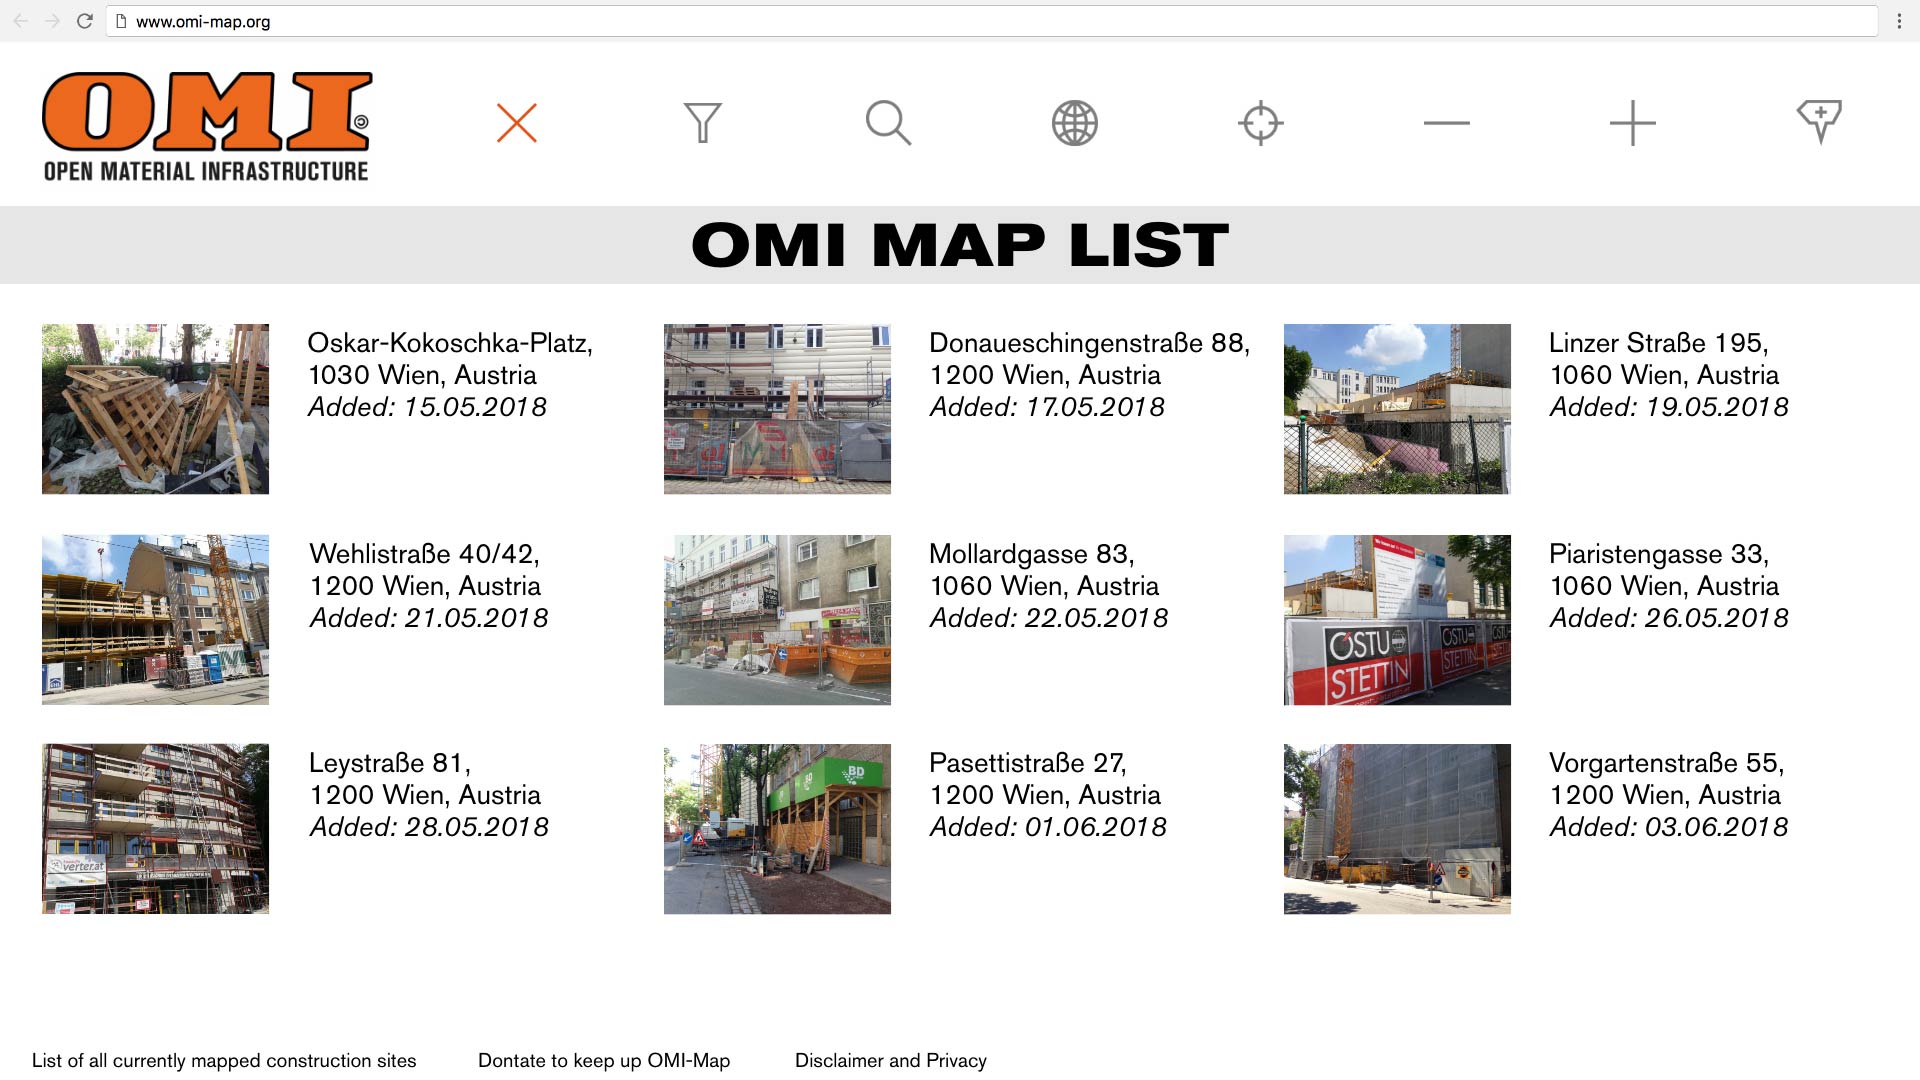Open the browser three-dot menu
Viewport: 1920px width, 1080px height.
(1899, 21)
